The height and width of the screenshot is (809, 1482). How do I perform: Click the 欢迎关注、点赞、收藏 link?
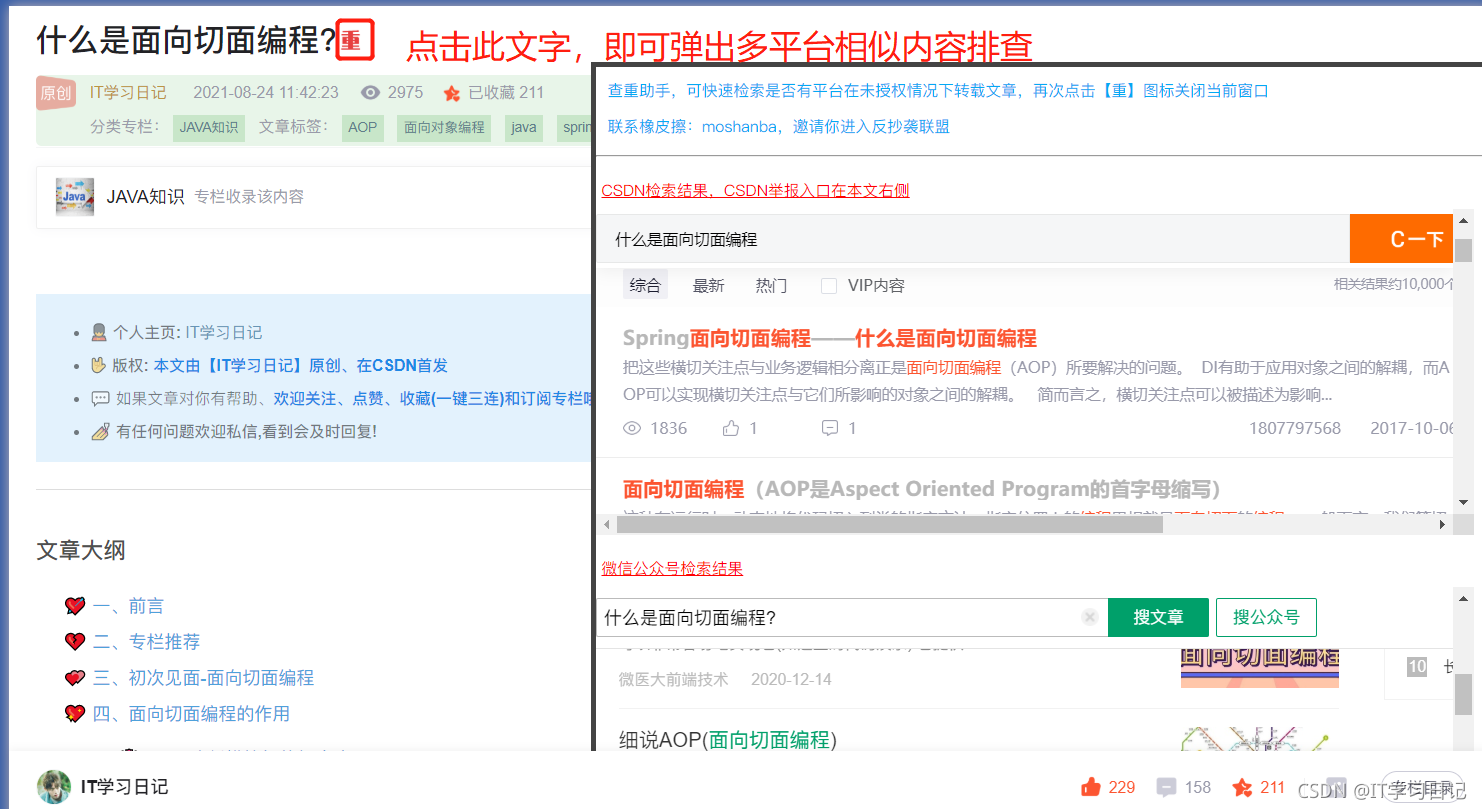point(433,398)
